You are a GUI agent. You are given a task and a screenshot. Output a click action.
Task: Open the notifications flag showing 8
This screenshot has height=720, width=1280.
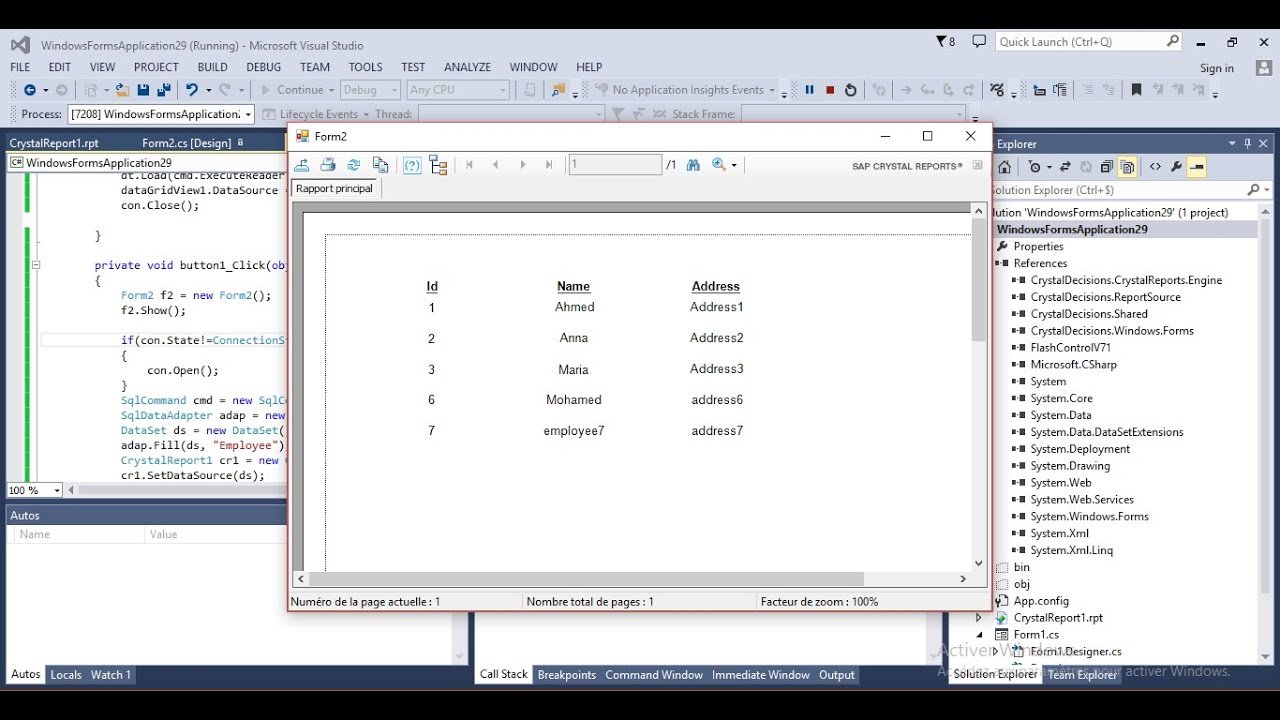(x=945, y=42)
